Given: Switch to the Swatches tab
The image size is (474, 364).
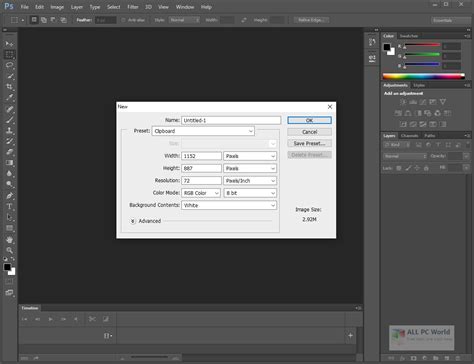Looking at the screenshot, I should [409, 36].
